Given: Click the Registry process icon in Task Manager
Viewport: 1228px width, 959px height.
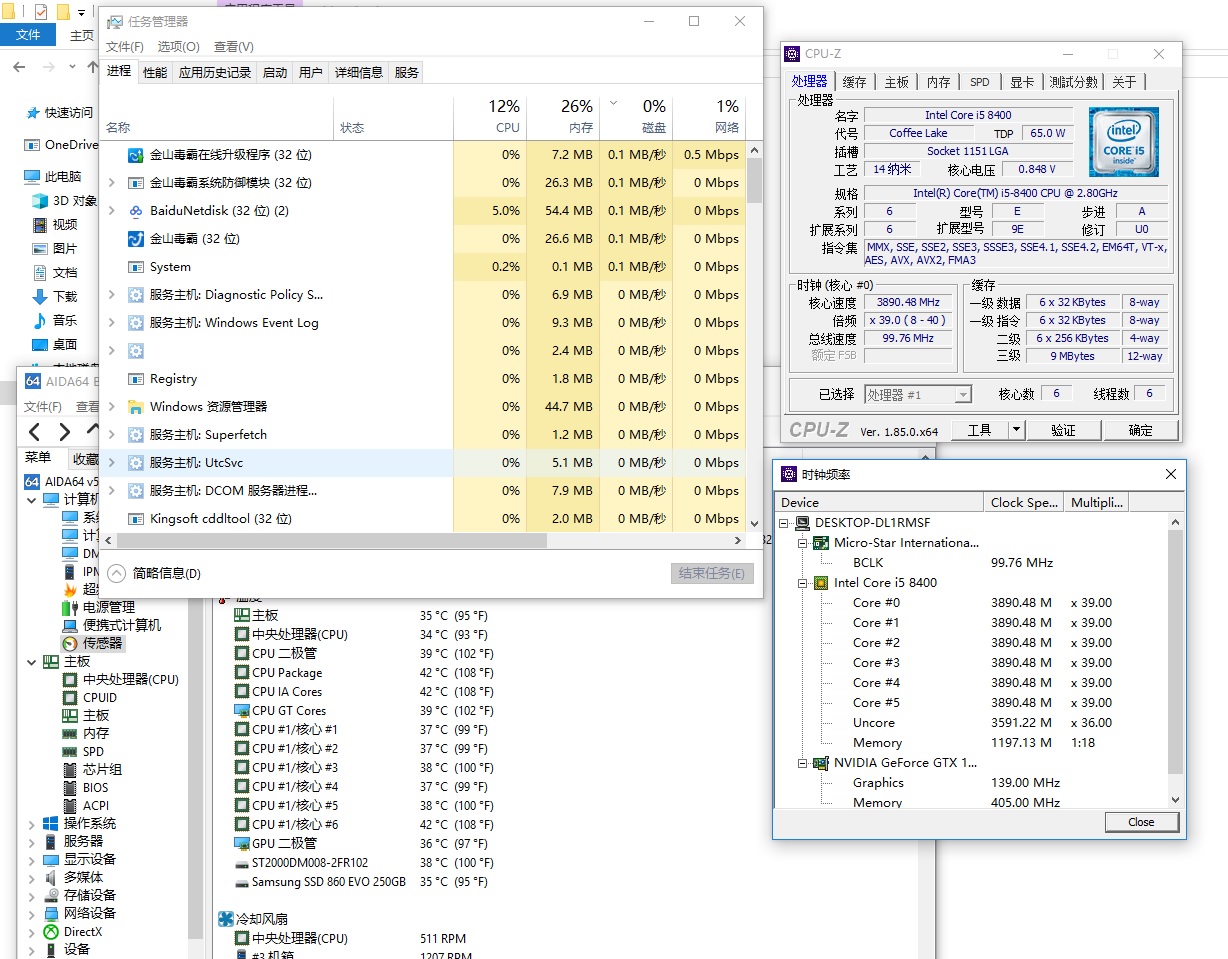Looking at the screenshot, I should point(137,379).
